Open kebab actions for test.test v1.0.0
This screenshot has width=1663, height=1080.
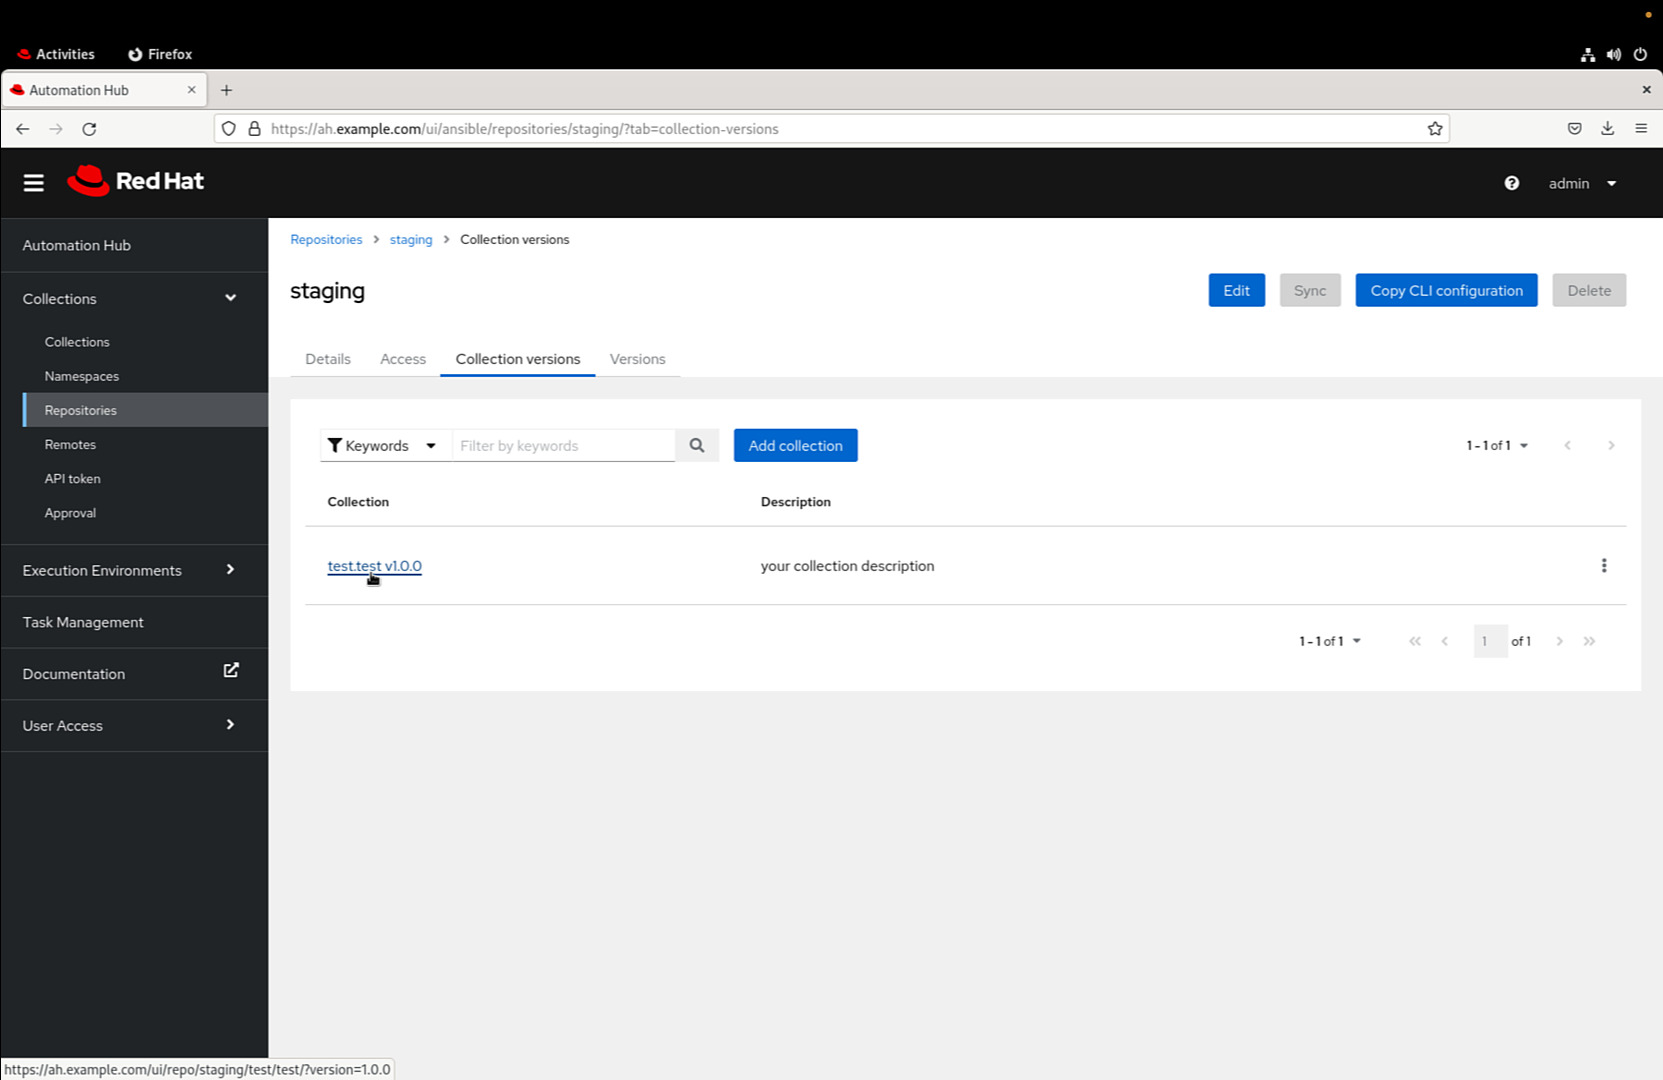[1603, 565]
